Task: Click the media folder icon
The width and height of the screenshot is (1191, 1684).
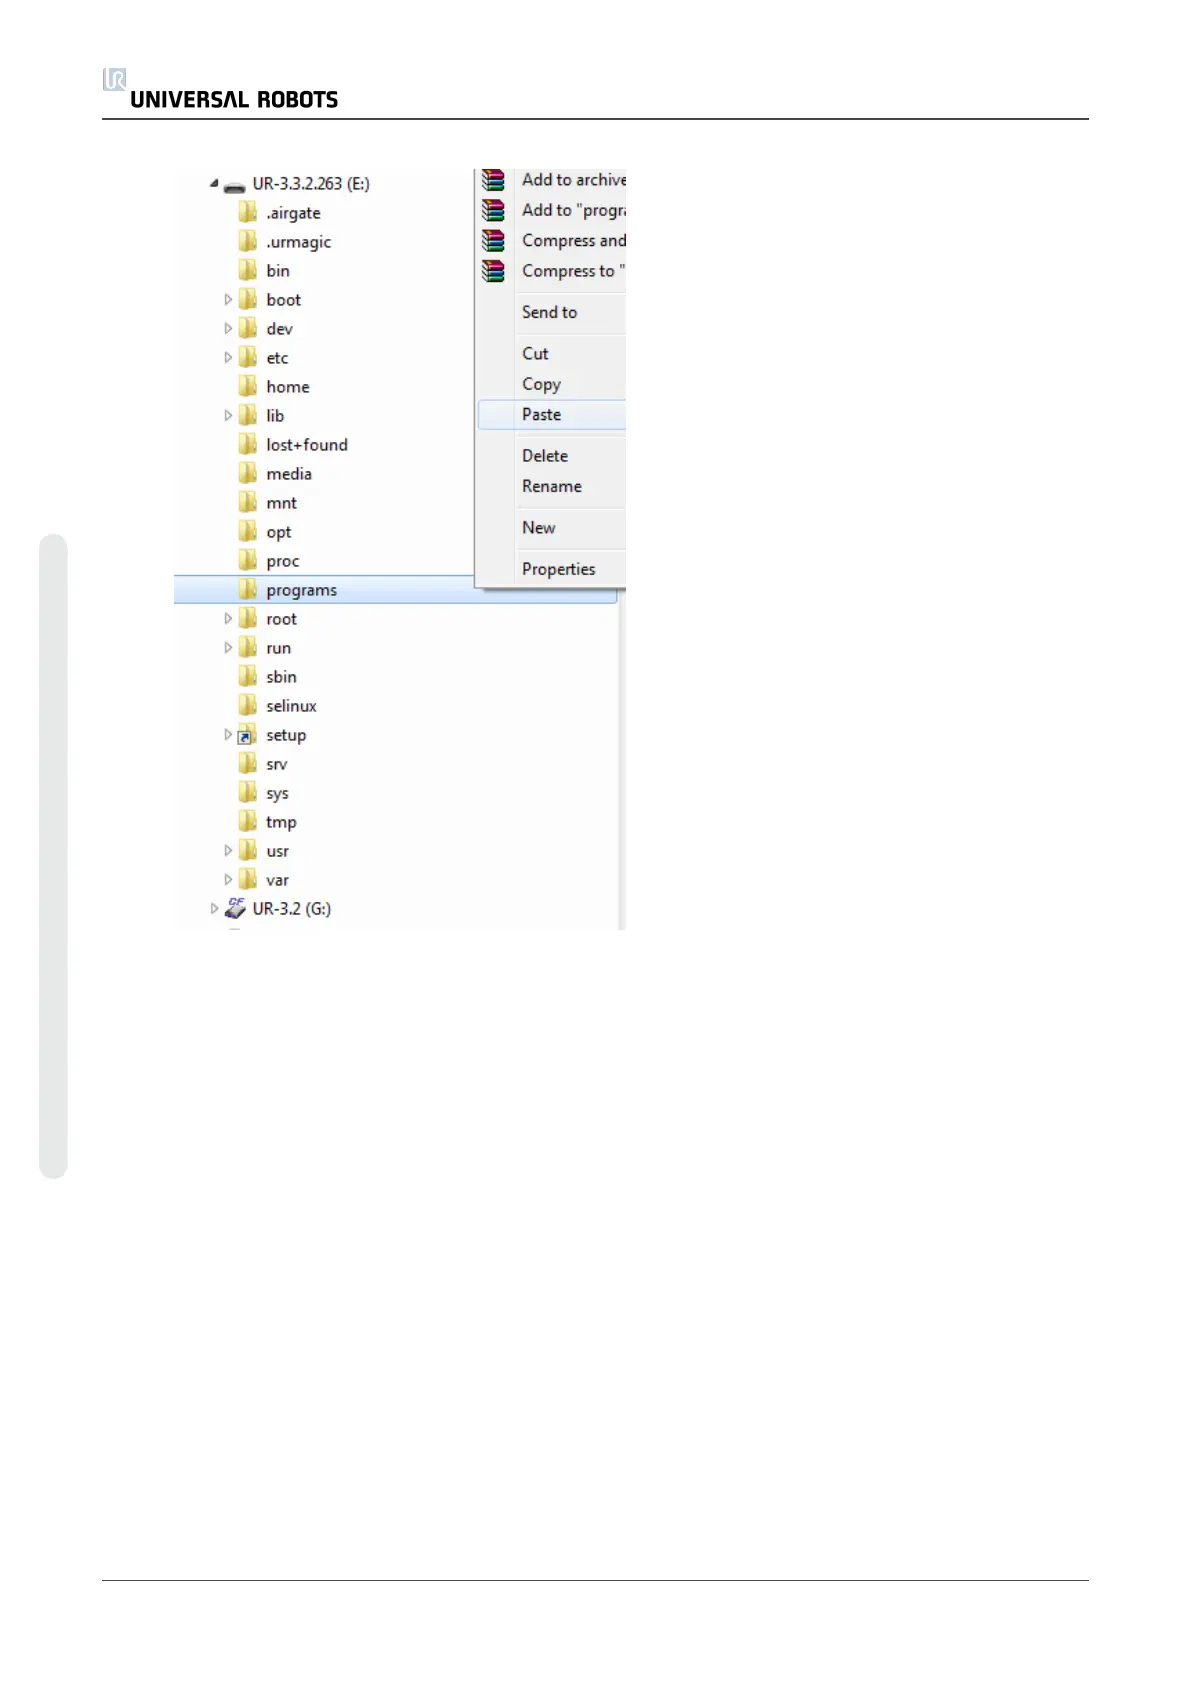Action: 248,473
